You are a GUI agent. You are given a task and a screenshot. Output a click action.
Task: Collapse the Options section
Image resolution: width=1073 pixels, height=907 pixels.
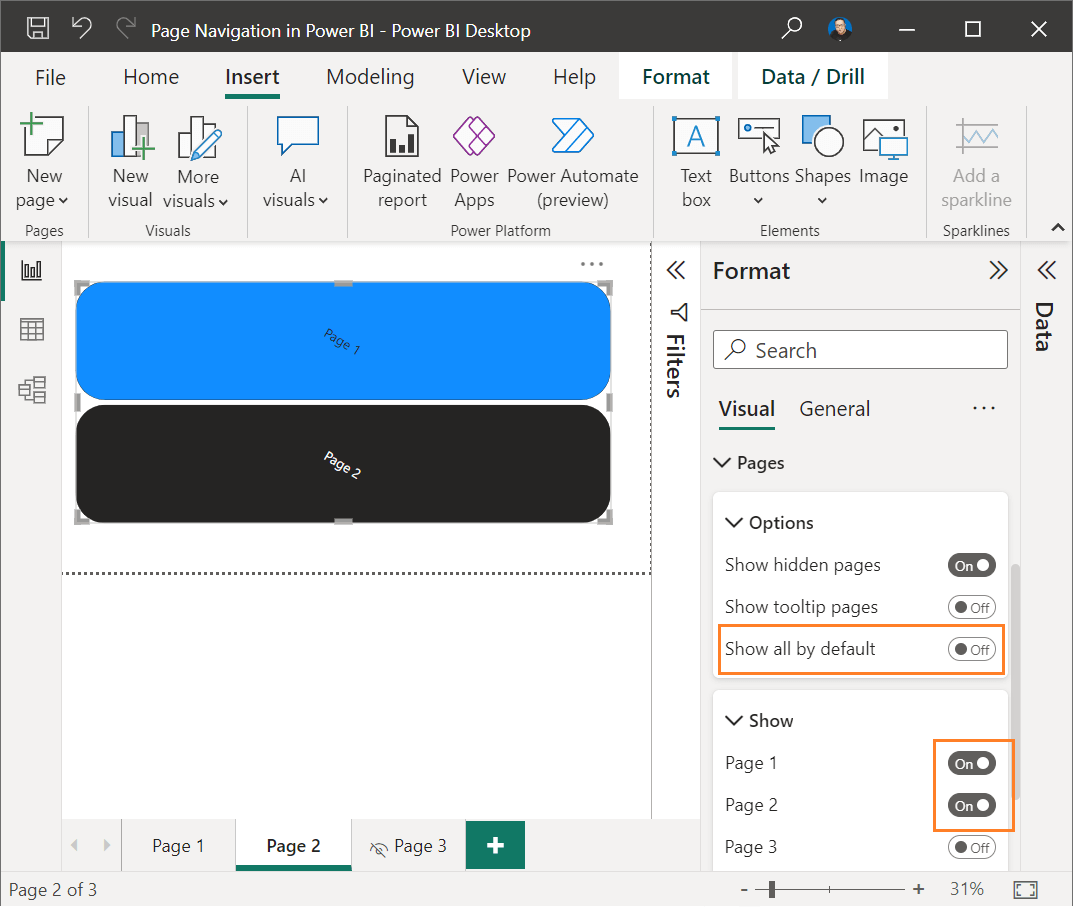(734, 522)
